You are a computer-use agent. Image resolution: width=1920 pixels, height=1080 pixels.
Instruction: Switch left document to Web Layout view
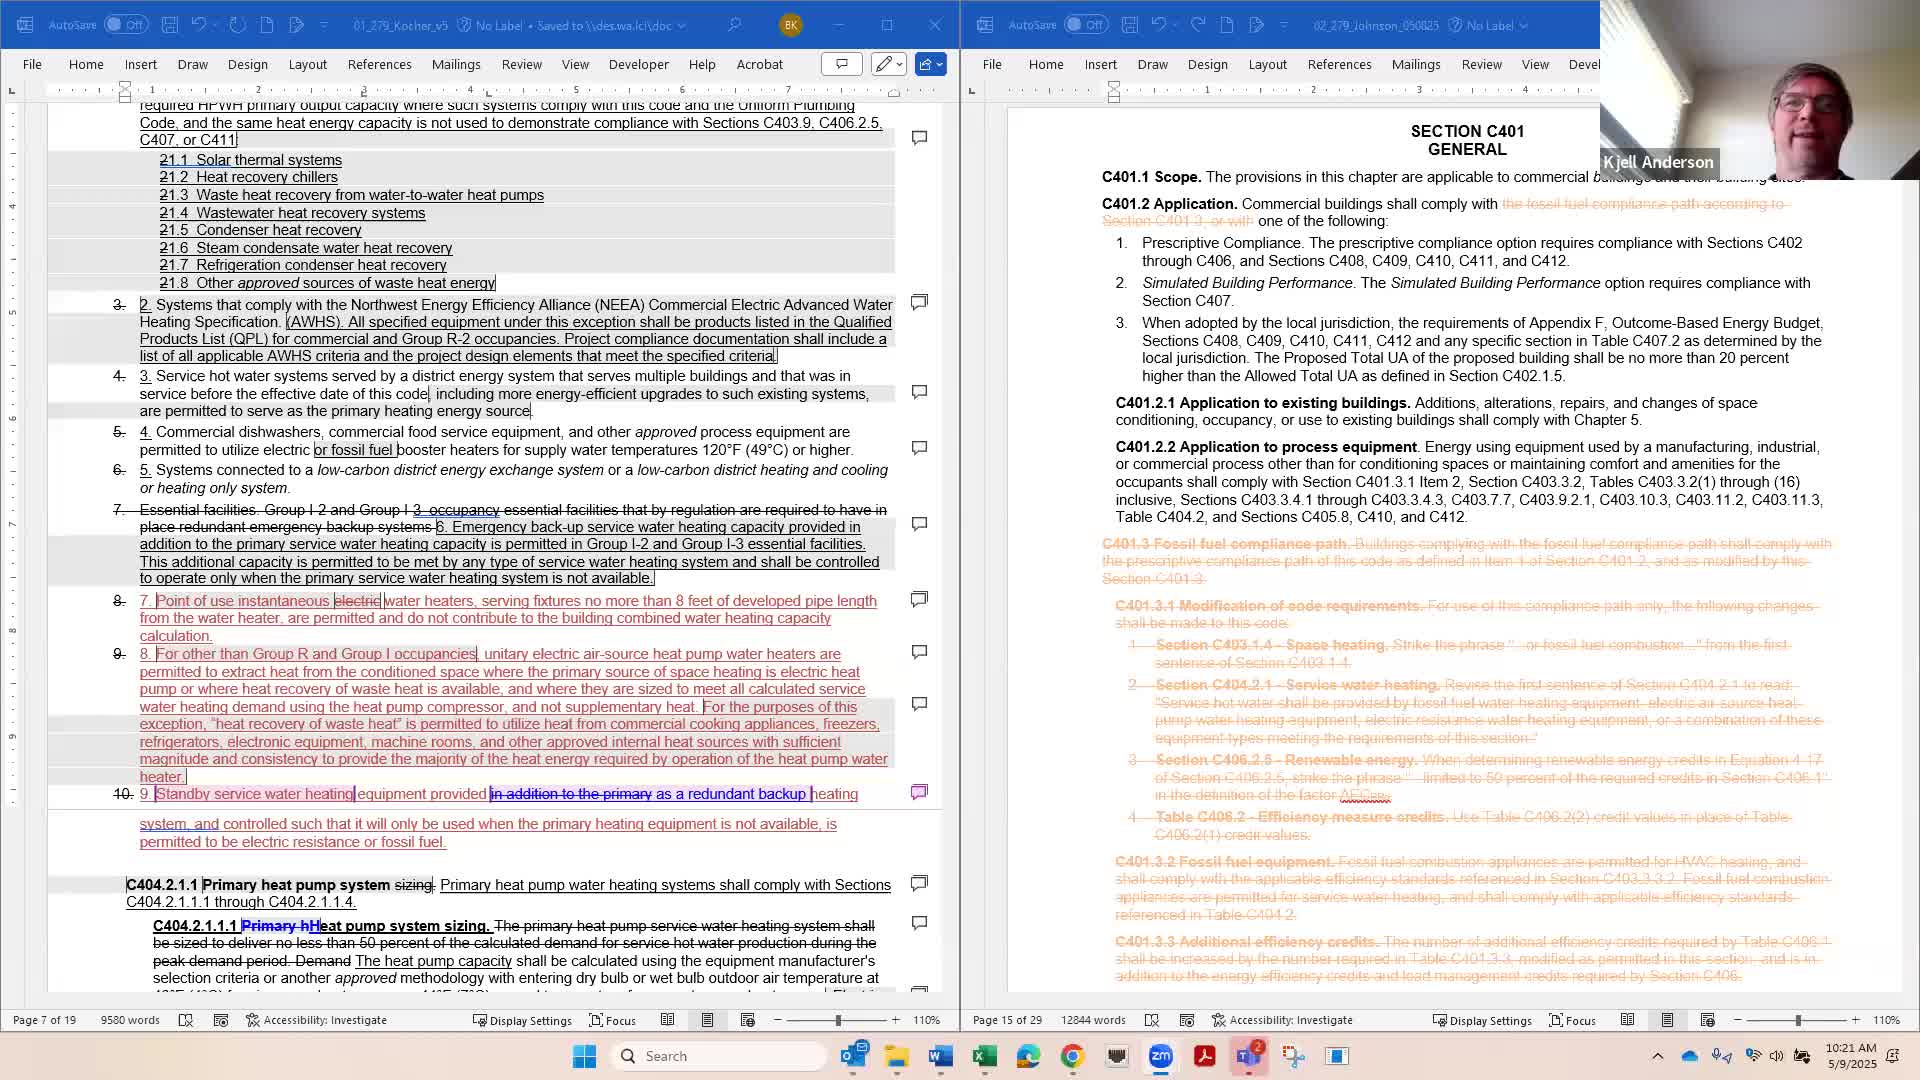(747, 1020)
